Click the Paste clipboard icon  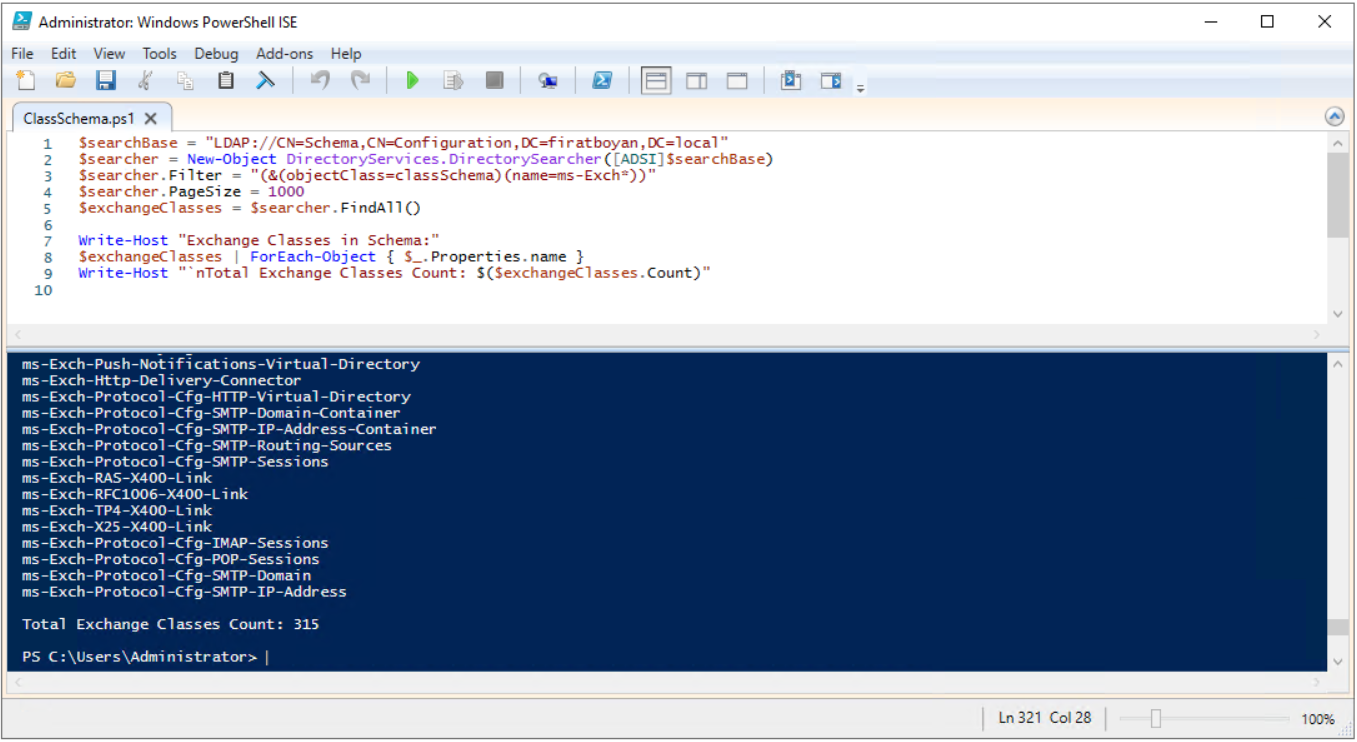pos(226,81)
